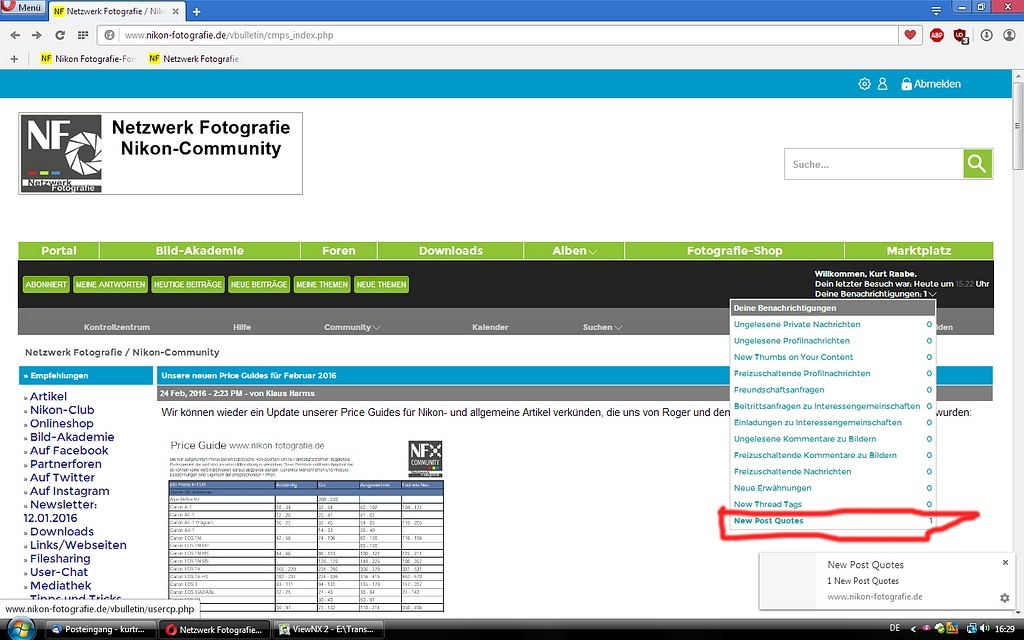This screenshot has height=640, width=1024.
Task: Click the Abmelden logout link
Action: click(931, 84)
